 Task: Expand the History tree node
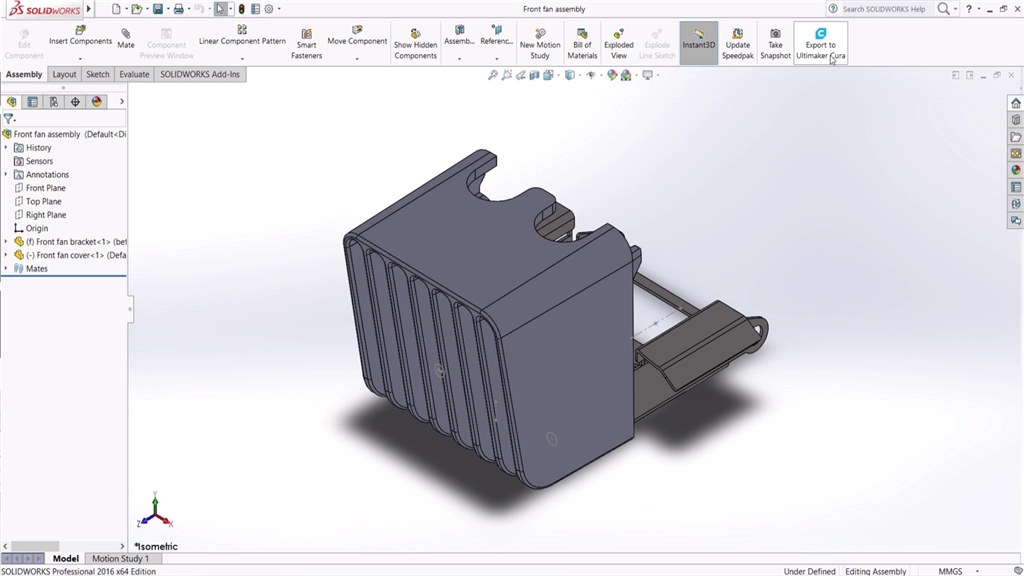tap(6, 148)
